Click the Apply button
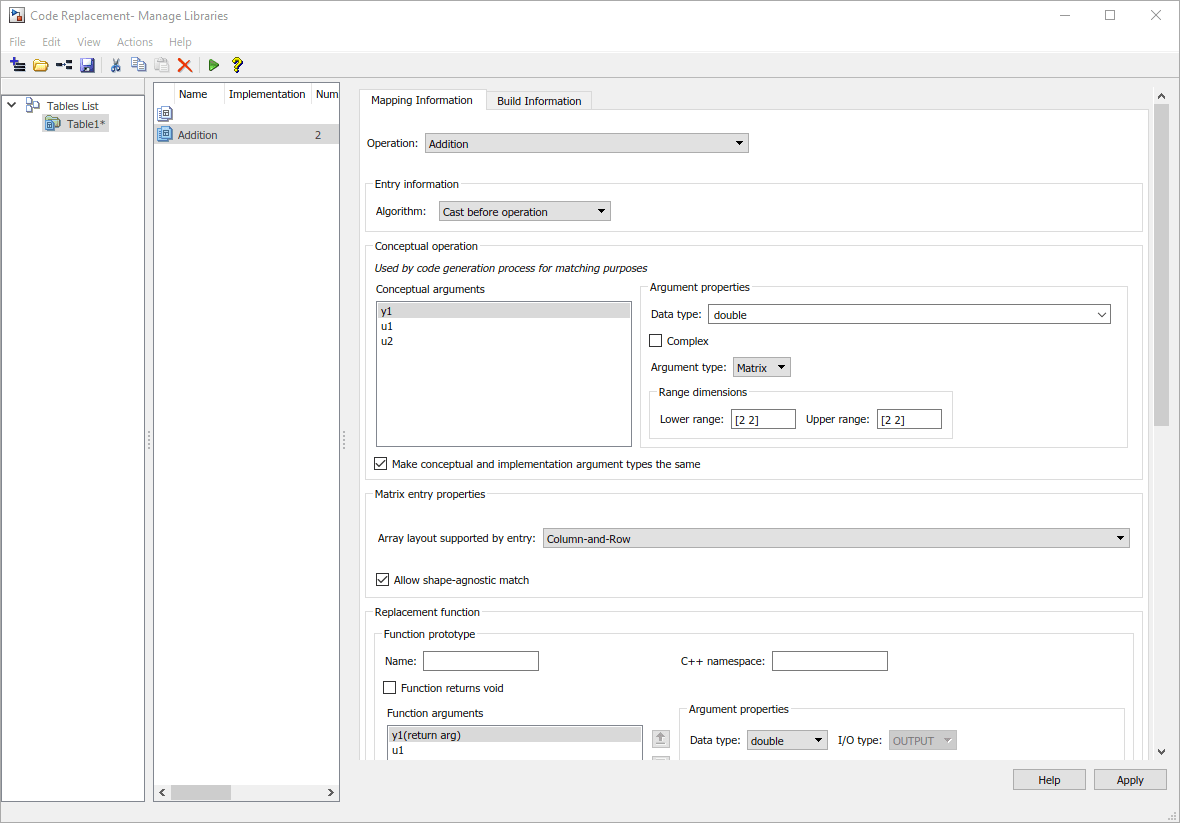This screenshot has height=823, width=1180. point(1130,780)
